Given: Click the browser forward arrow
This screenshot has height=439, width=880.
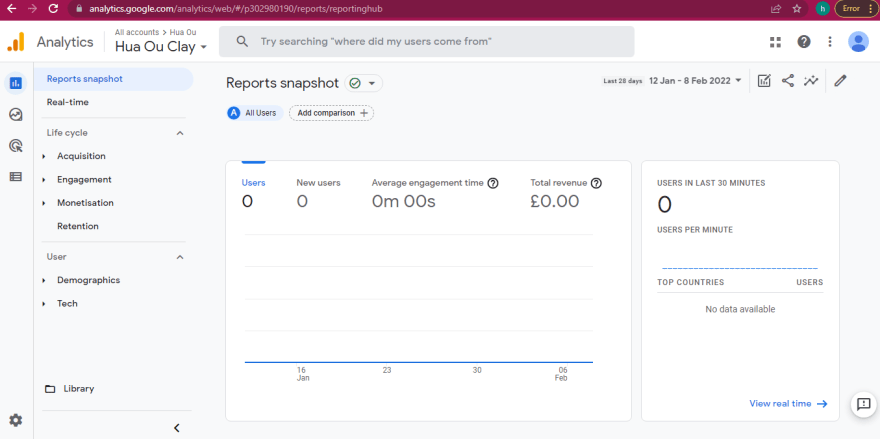Looking at the screenshot, I should [32, 9].
